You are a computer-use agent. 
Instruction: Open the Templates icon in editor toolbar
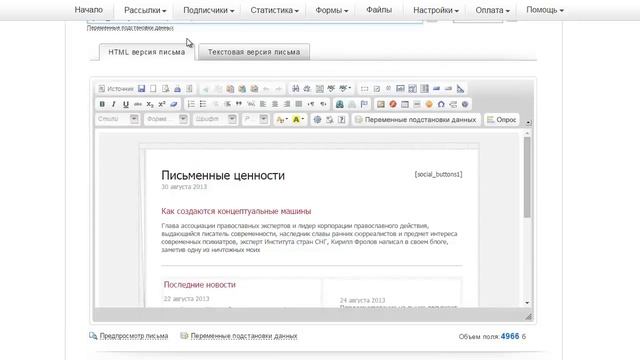[189, 89]
